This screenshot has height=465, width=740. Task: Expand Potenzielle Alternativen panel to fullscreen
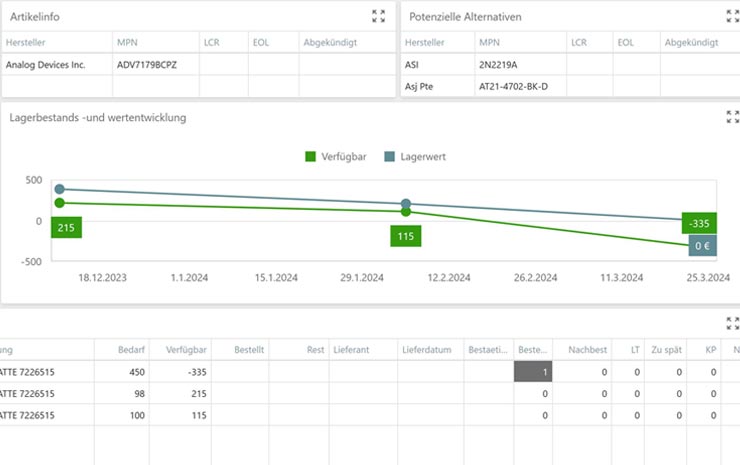coord(732,16)
